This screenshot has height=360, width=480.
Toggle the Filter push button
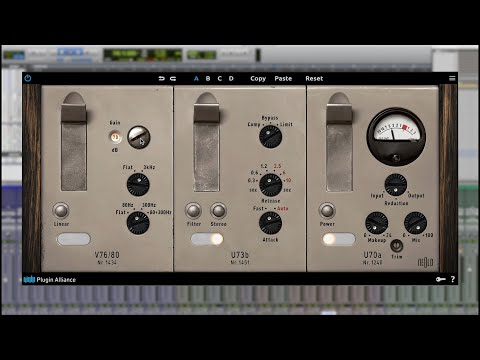(x=194, y=211)
